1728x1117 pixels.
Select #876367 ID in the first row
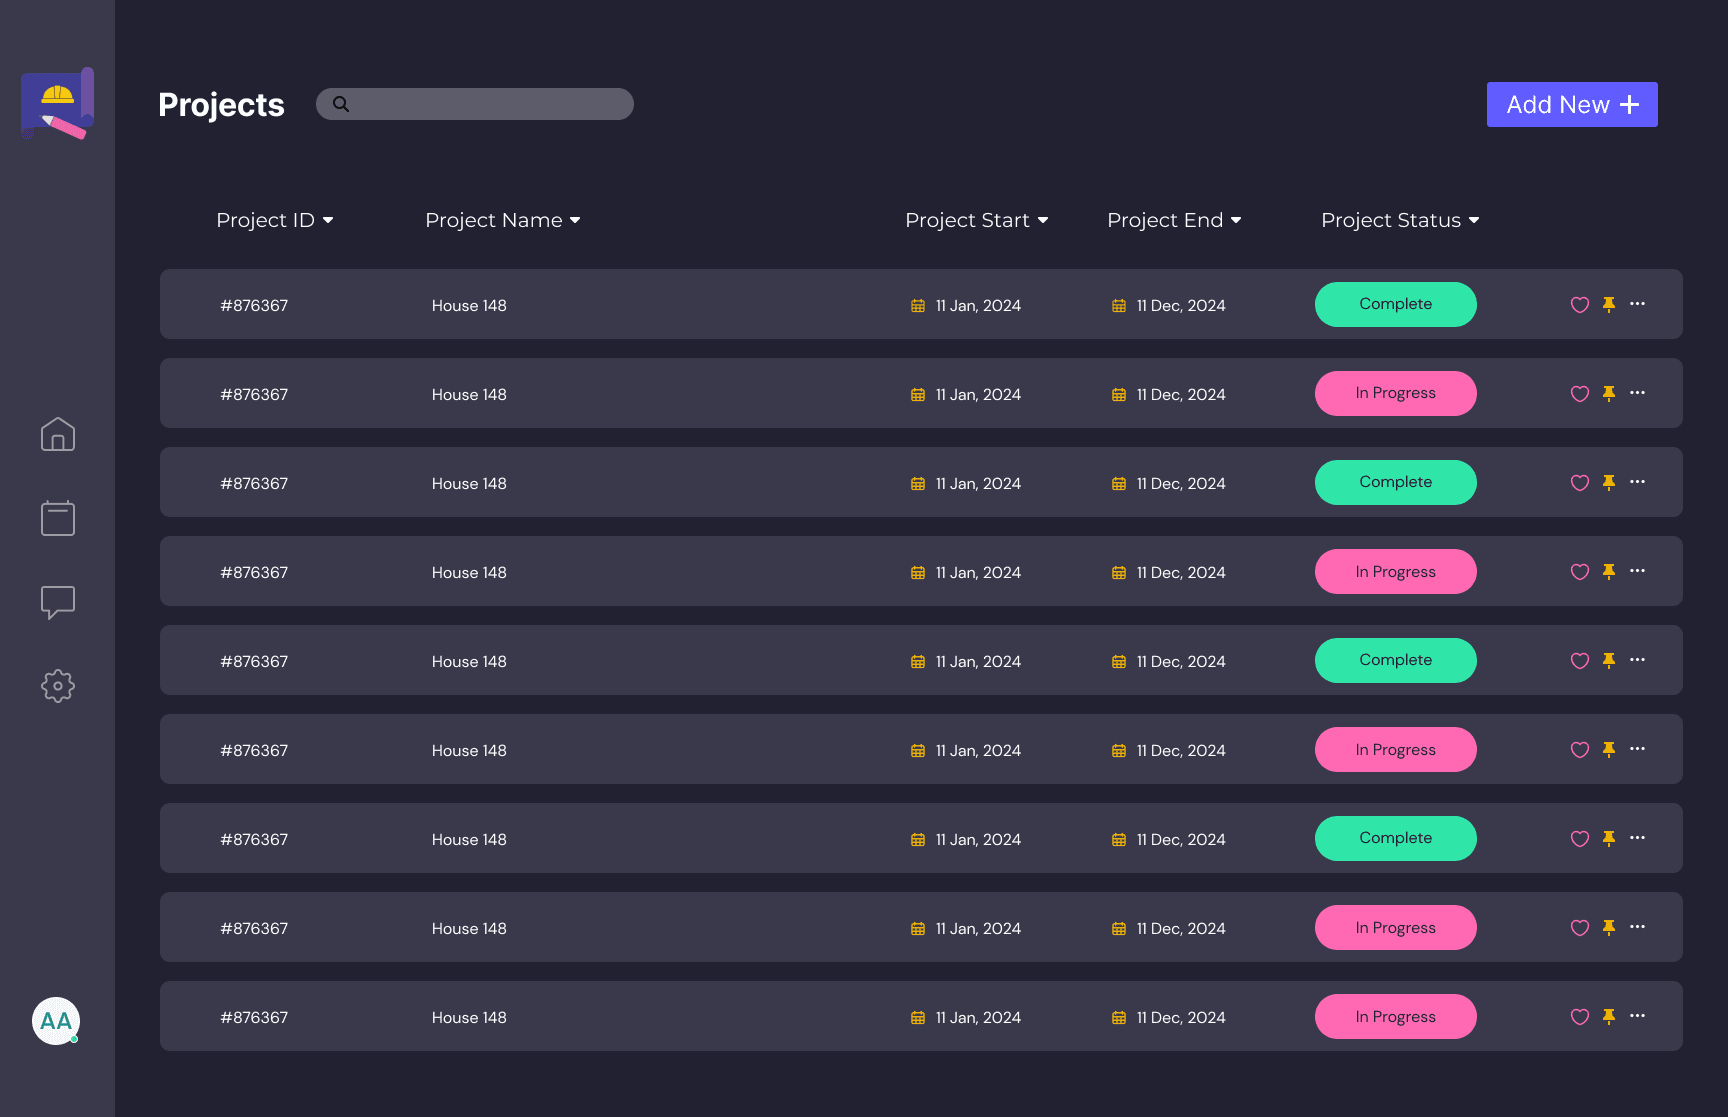pyautogui.click(x=254, y=306)
